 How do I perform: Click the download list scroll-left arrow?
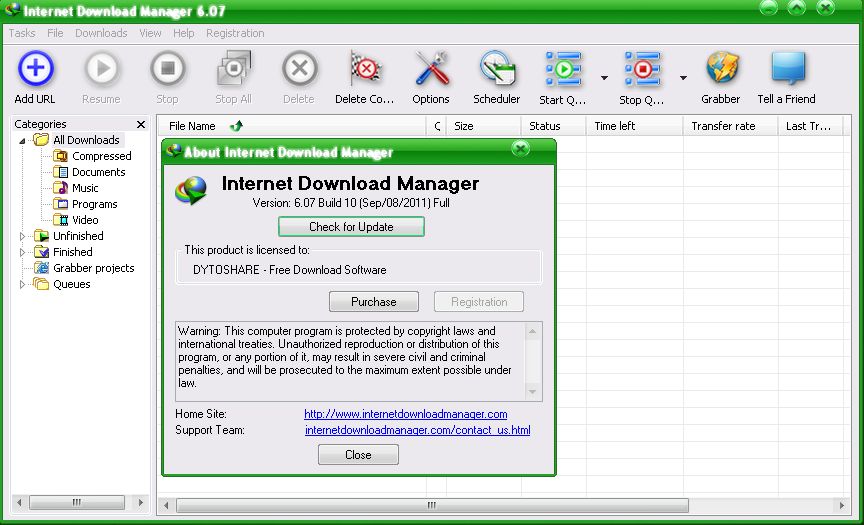(166, 505)
